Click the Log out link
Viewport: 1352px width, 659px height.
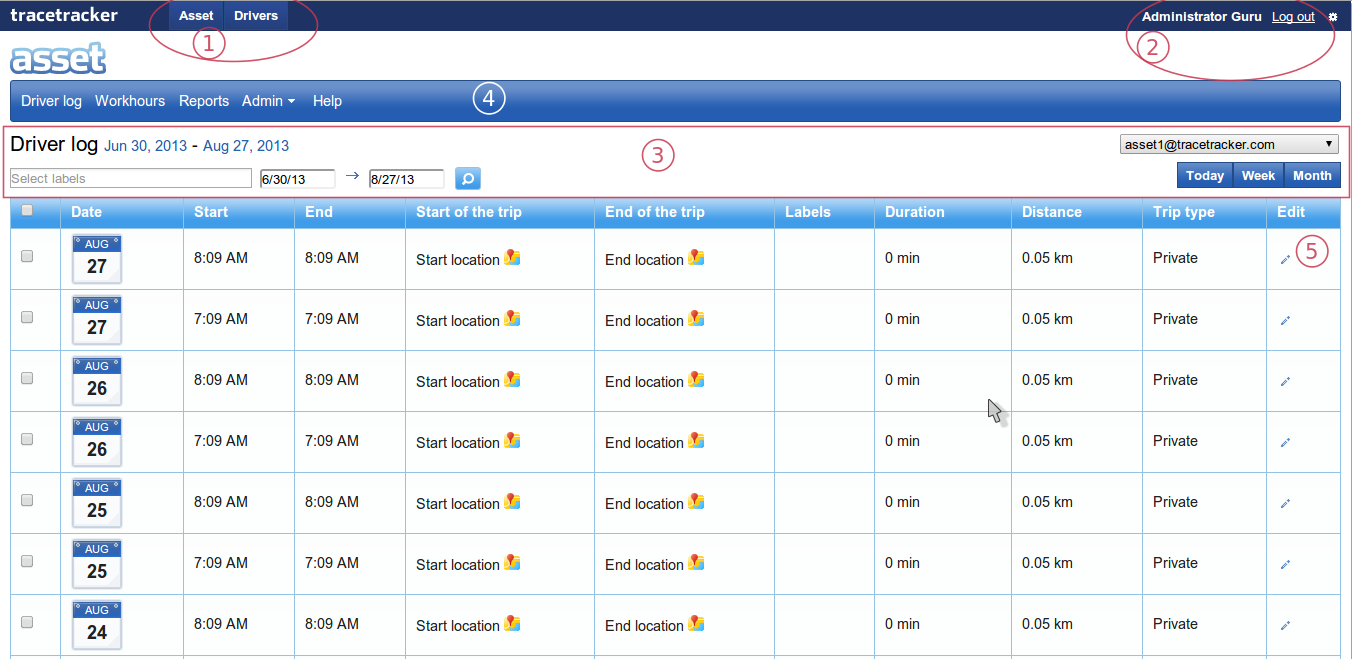[x=1293, y=17]
